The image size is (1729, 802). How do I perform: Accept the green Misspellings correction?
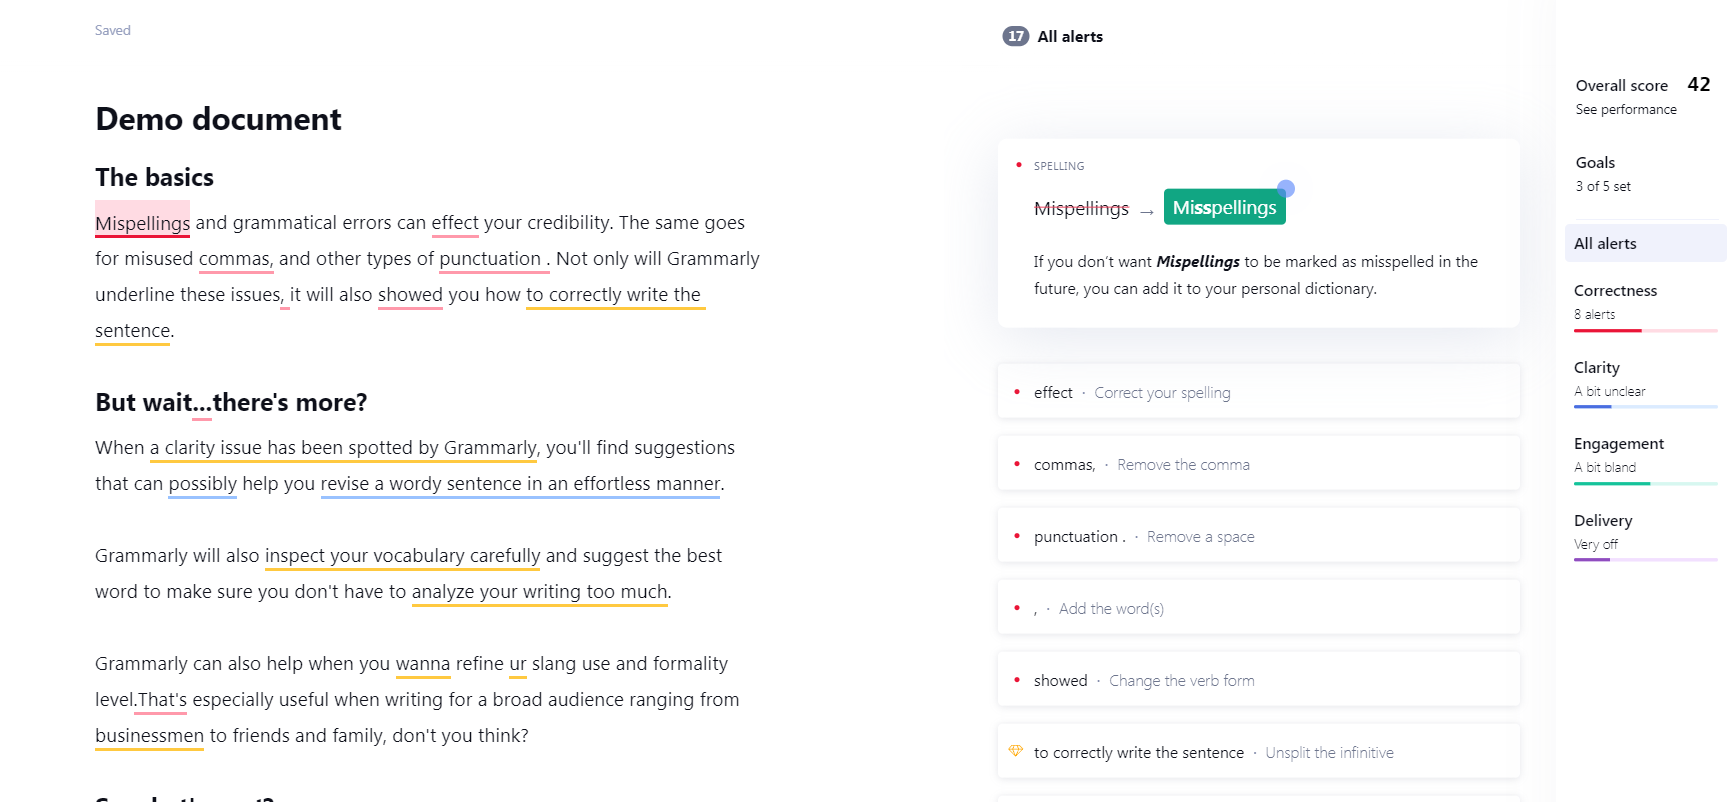[x=1223, y=207]
